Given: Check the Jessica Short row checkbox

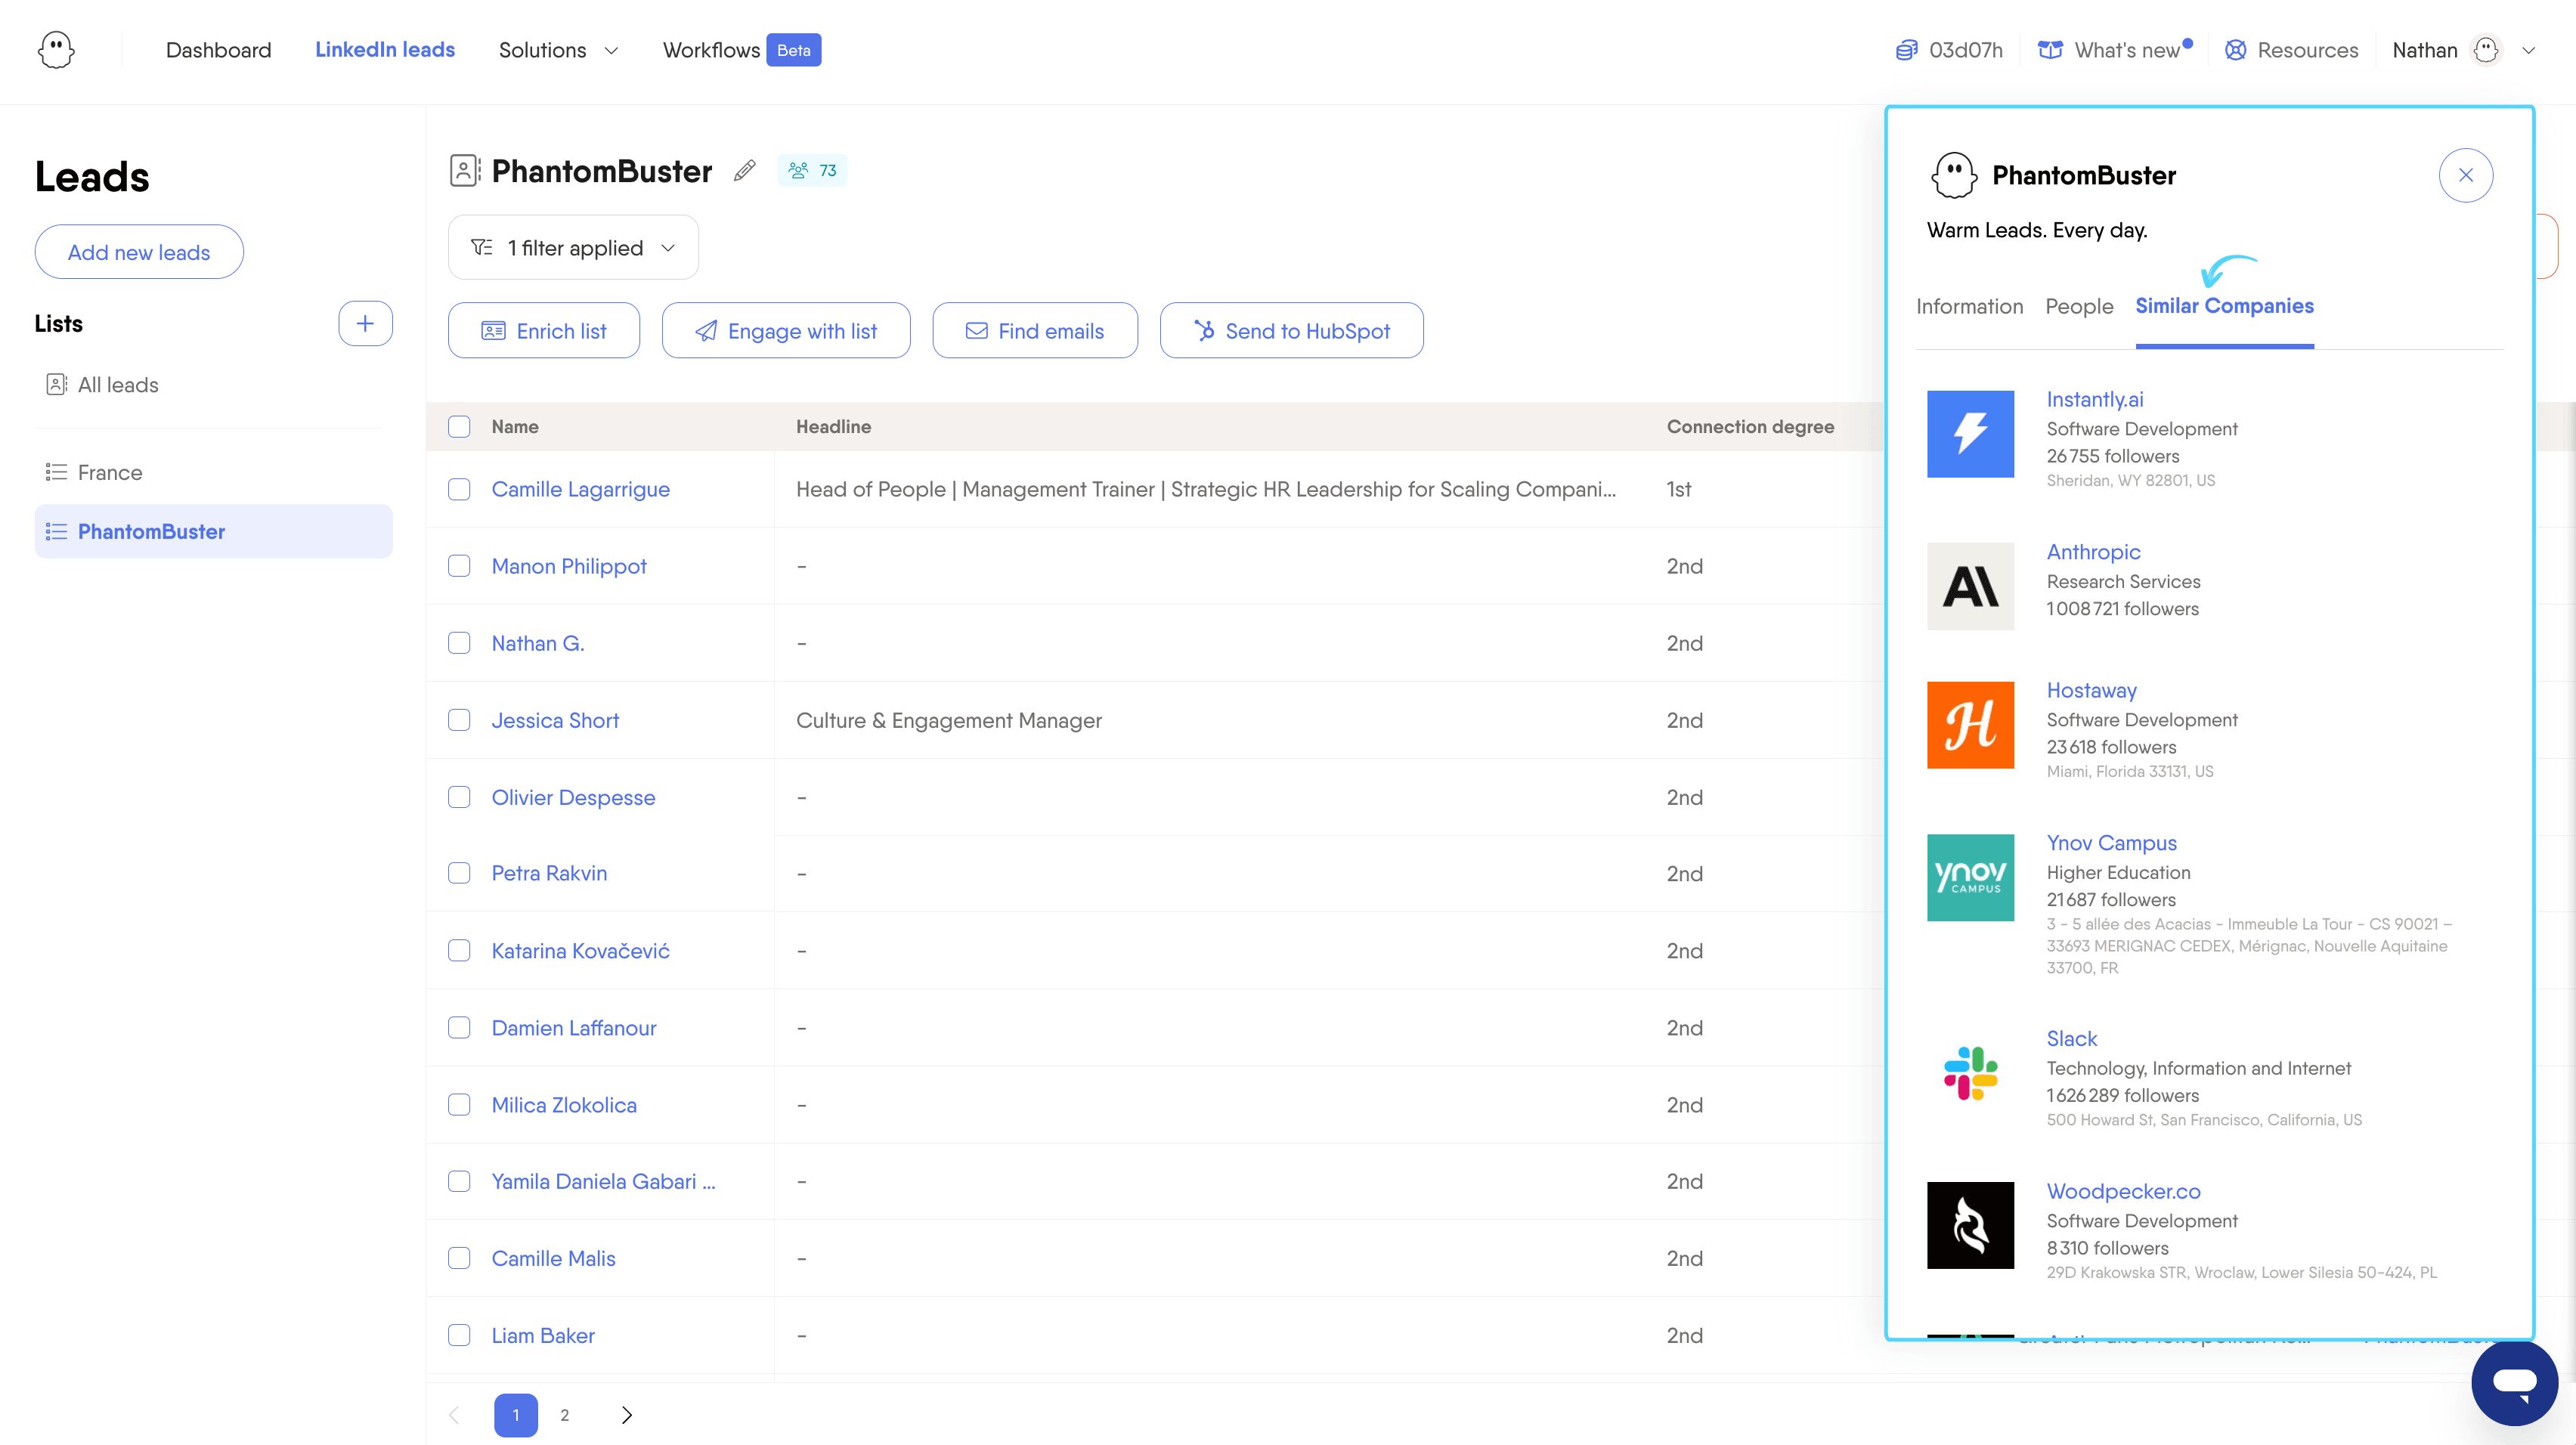Looking at the screenshot, I should click(459, 720).
